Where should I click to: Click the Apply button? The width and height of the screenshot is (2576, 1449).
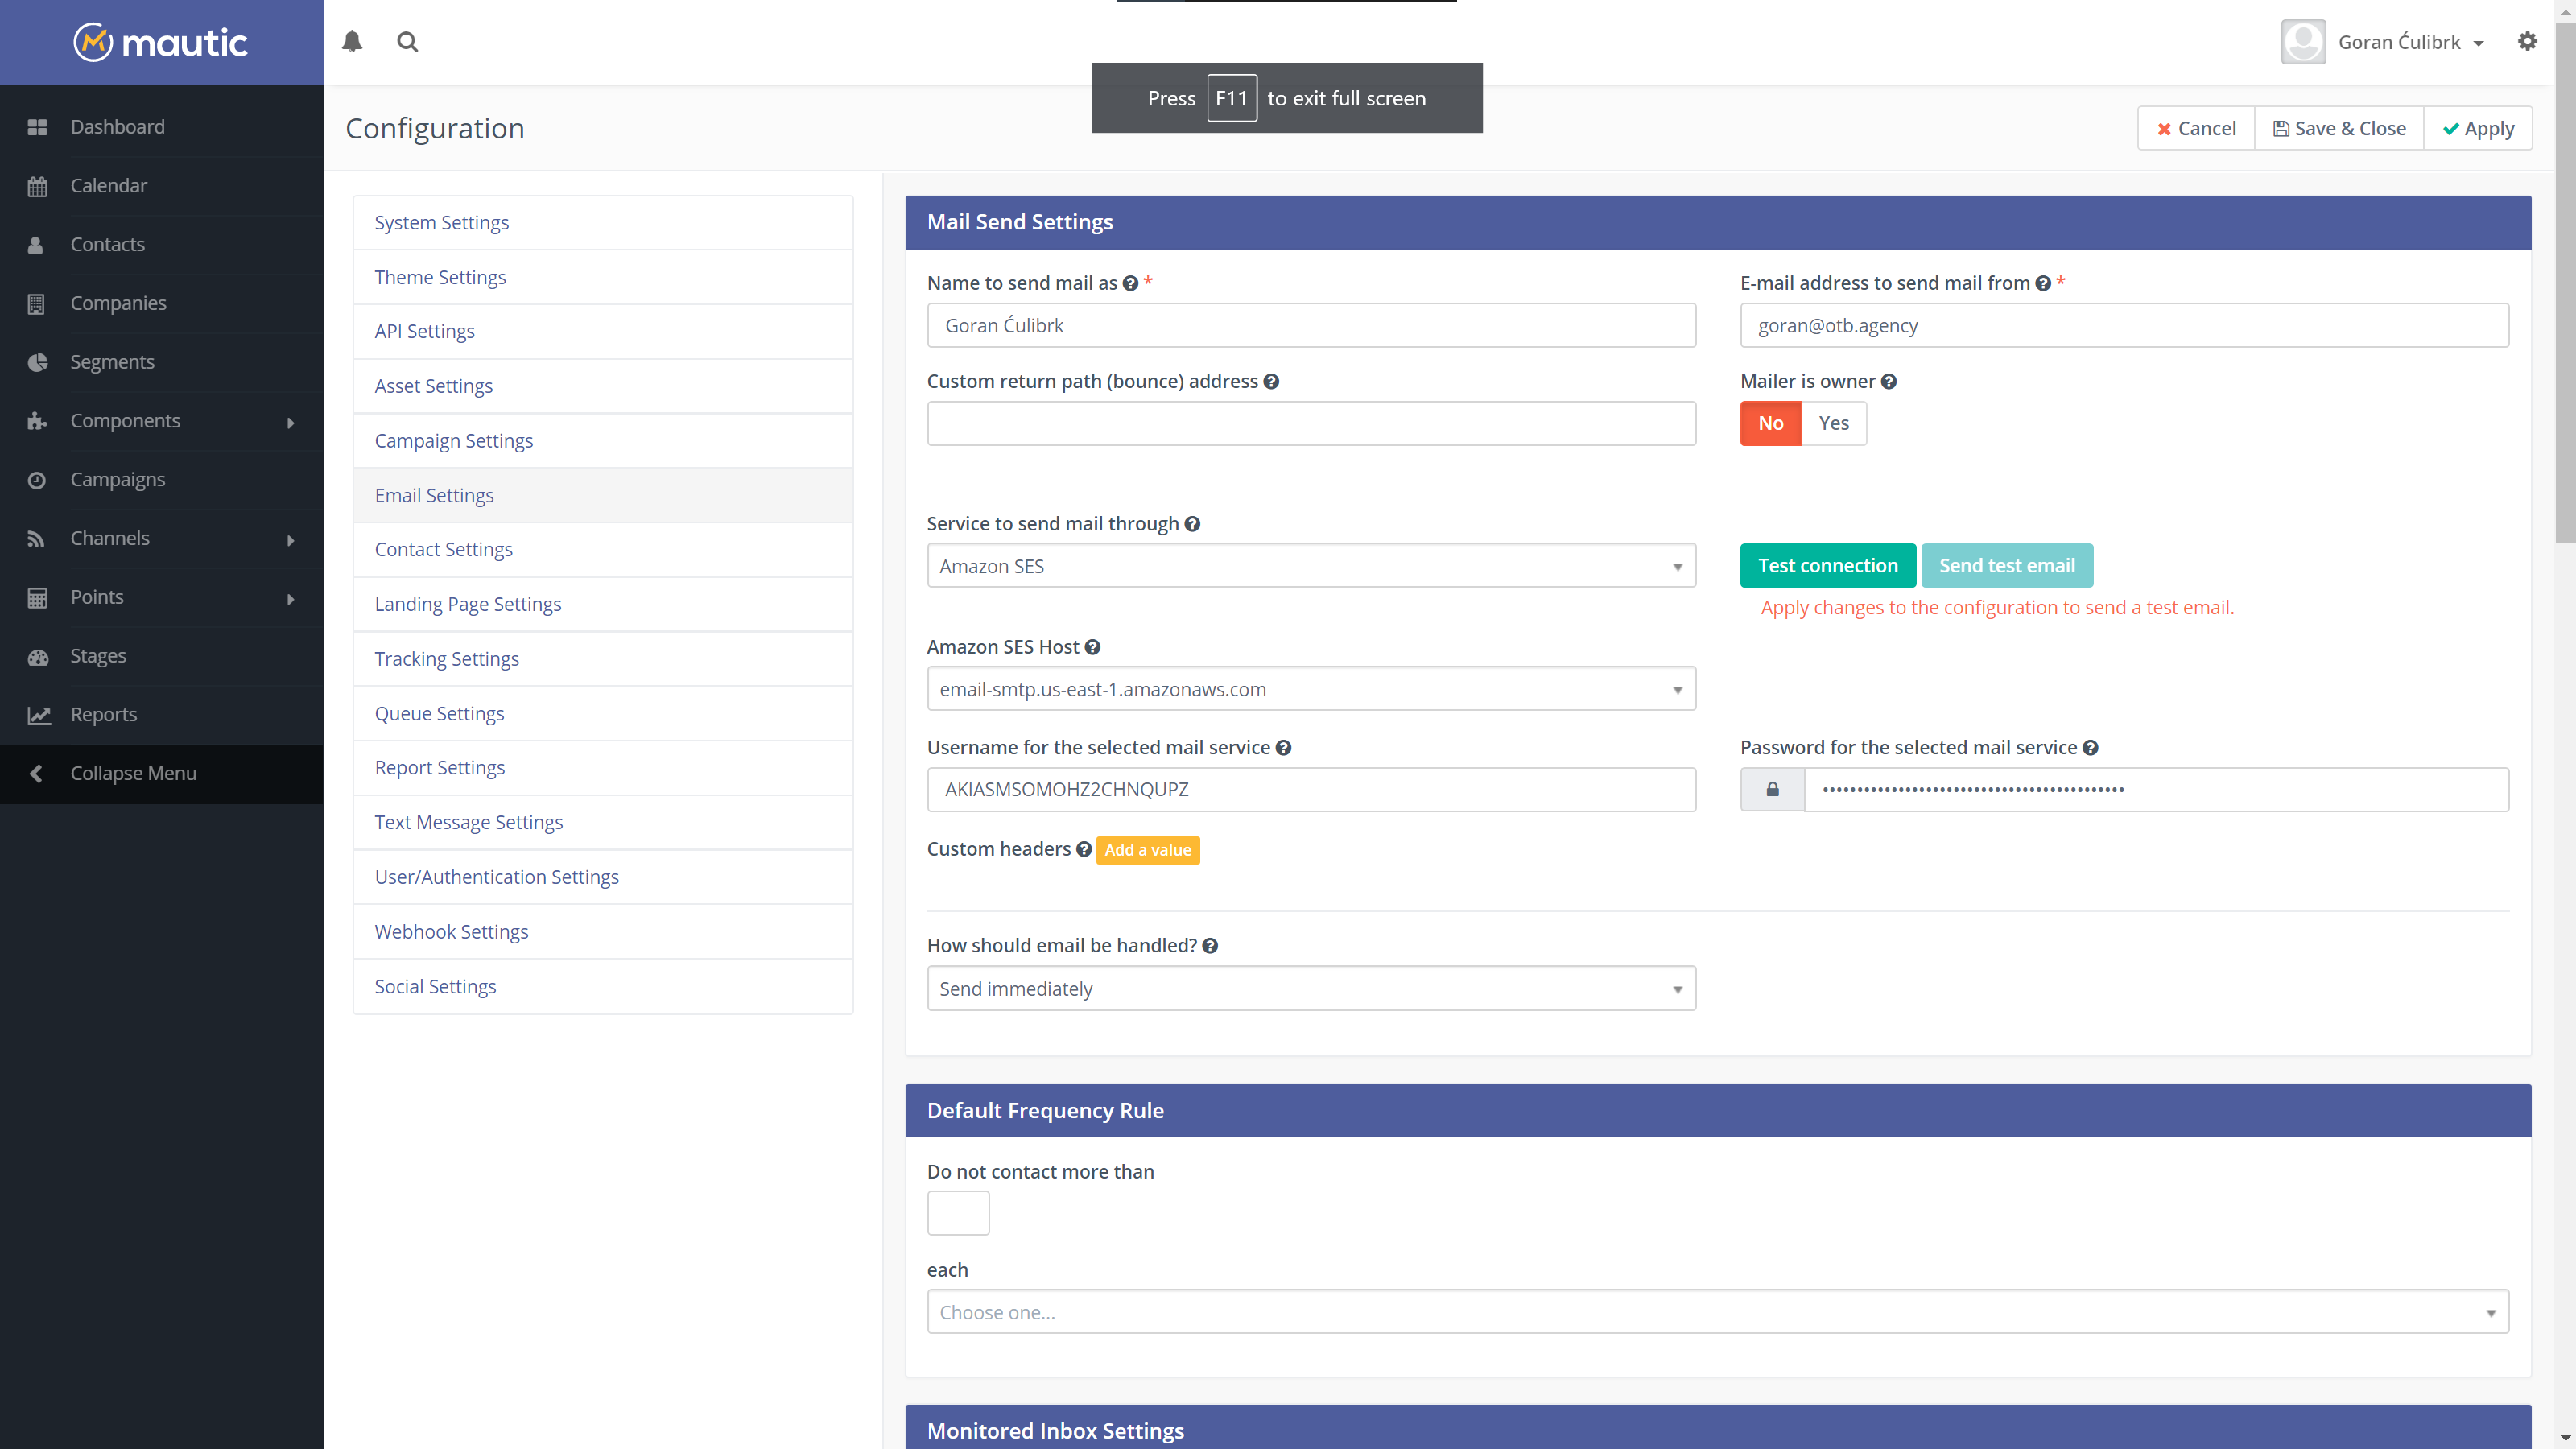(2478, 128)
